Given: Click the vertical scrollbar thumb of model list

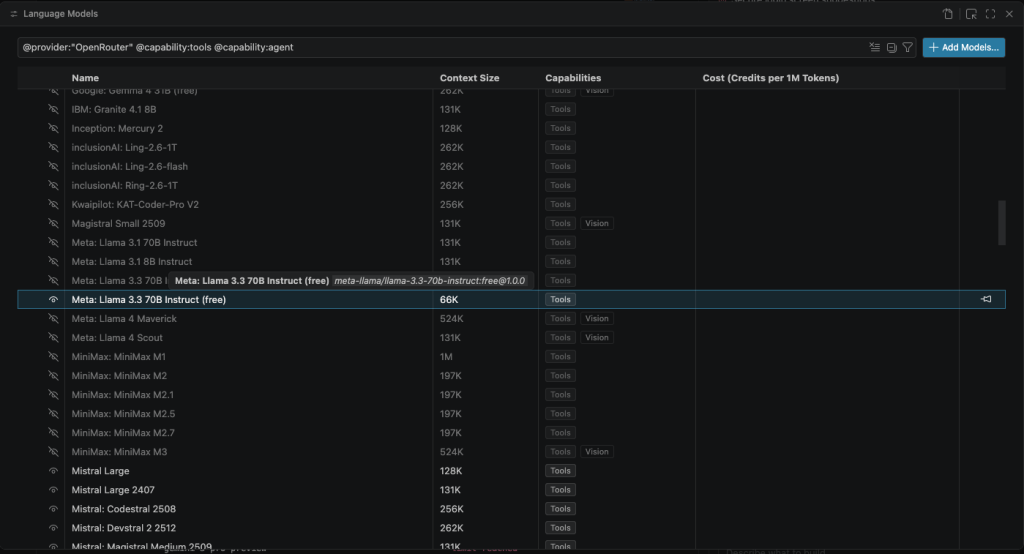Looking at the screenshot, I should (1002, 223).
